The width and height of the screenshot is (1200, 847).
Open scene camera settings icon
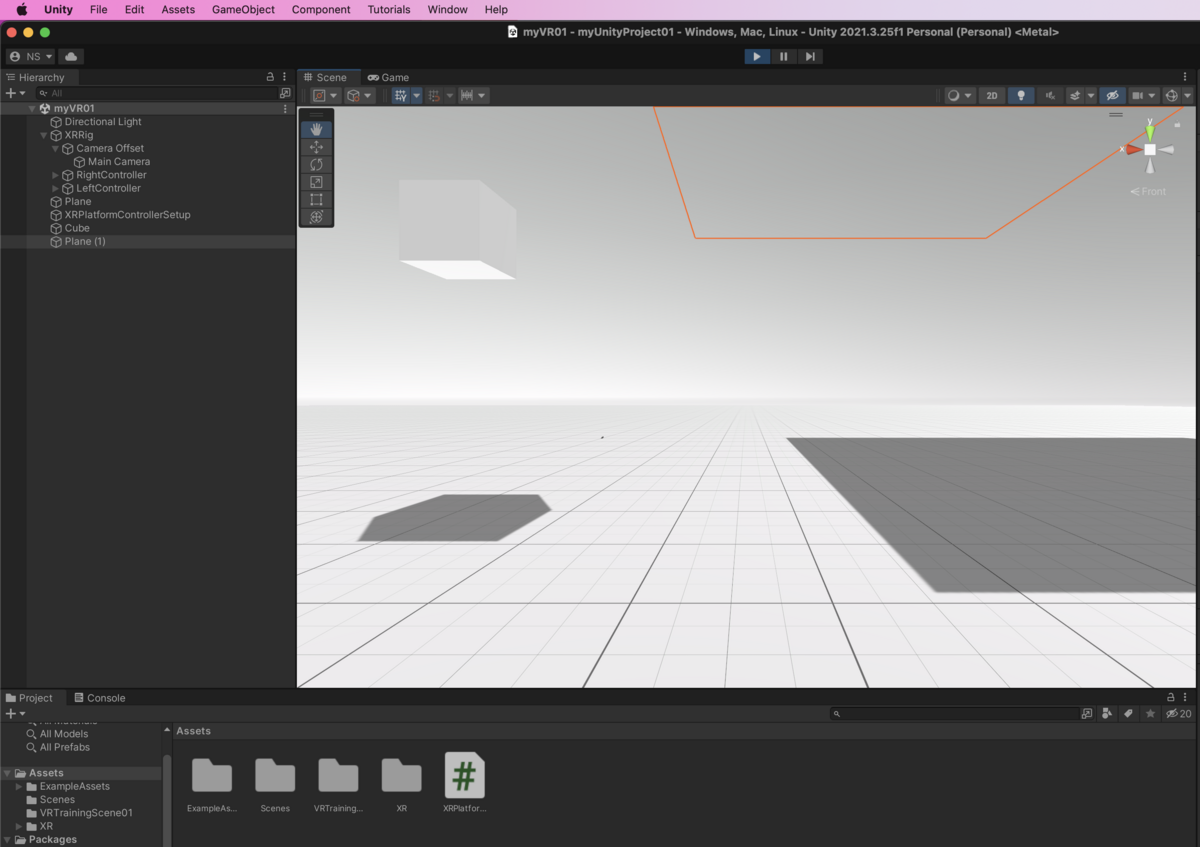(1137, 96)
